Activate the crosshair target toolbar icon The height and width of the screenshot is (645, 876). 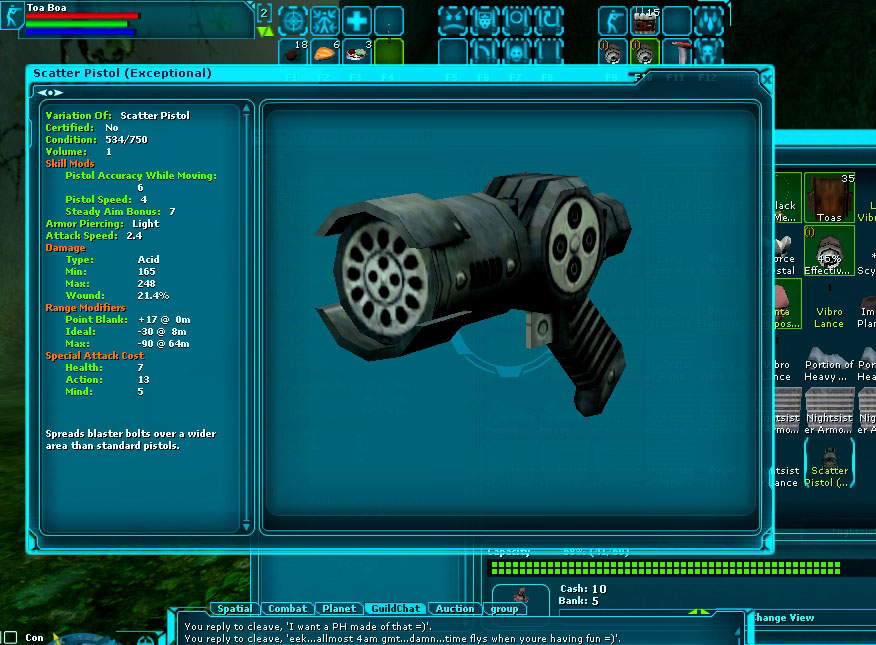point(293,20)
